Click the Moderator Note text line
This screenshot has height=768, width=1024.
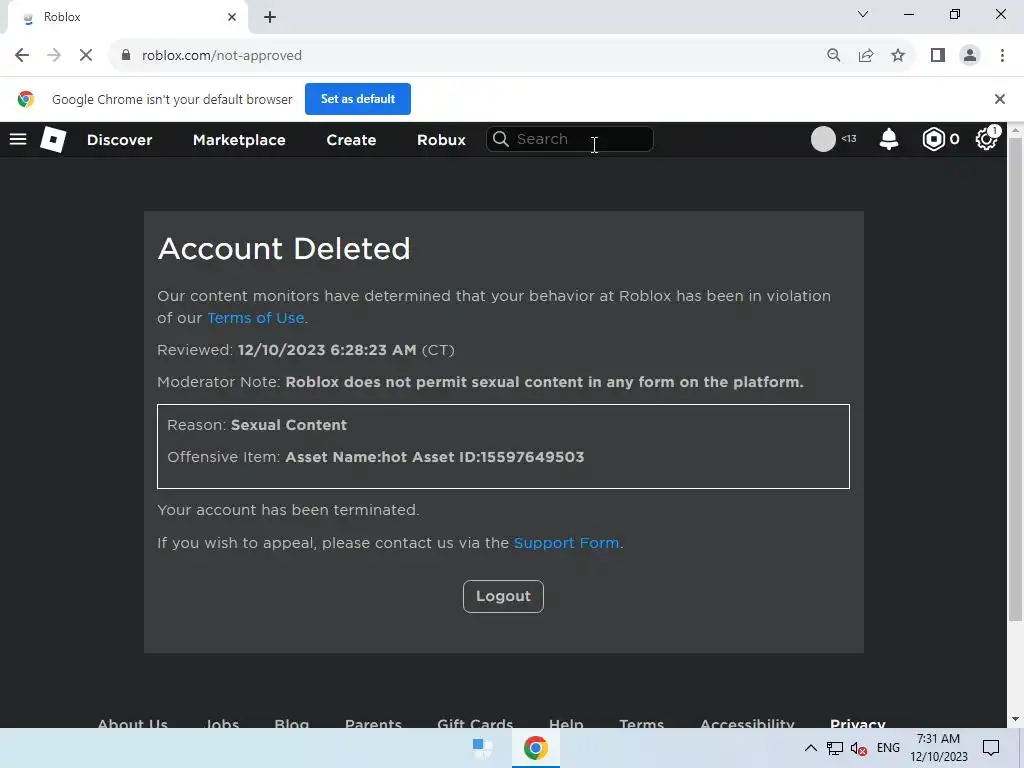[480, 382]
